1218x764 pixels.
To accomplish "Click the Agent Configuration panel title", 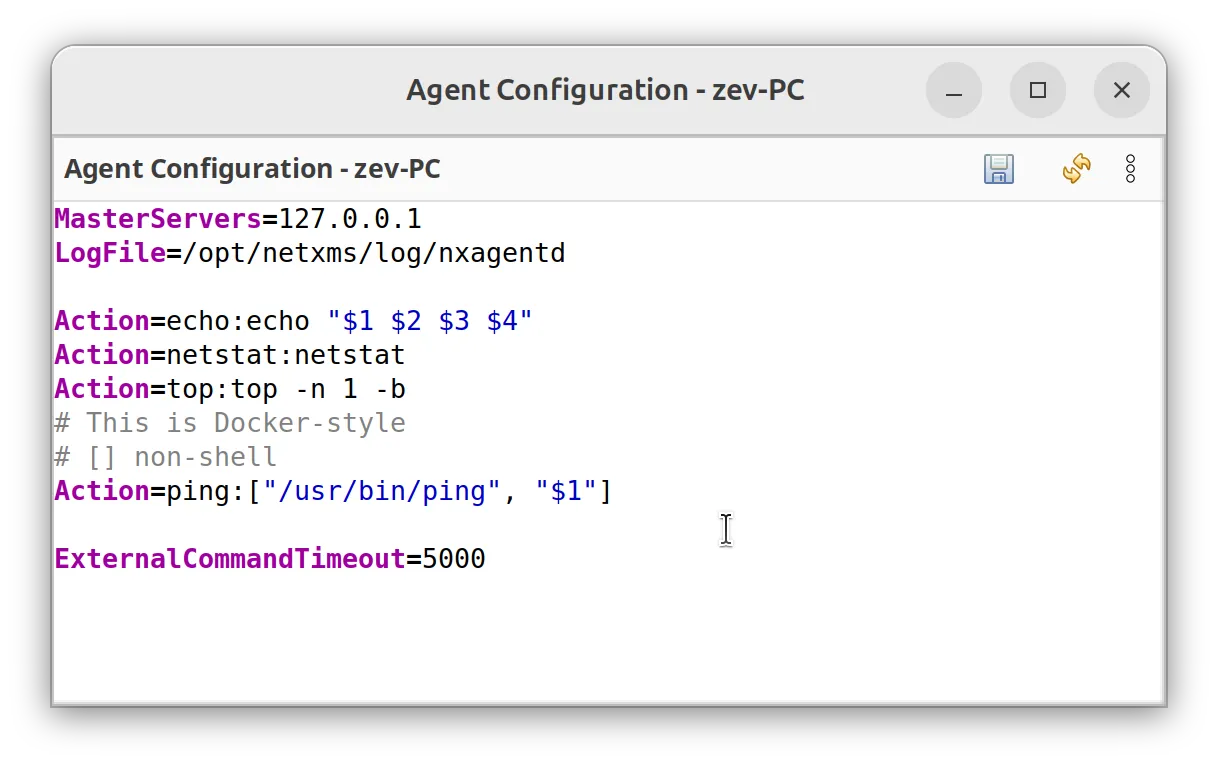I will [252, 169].
